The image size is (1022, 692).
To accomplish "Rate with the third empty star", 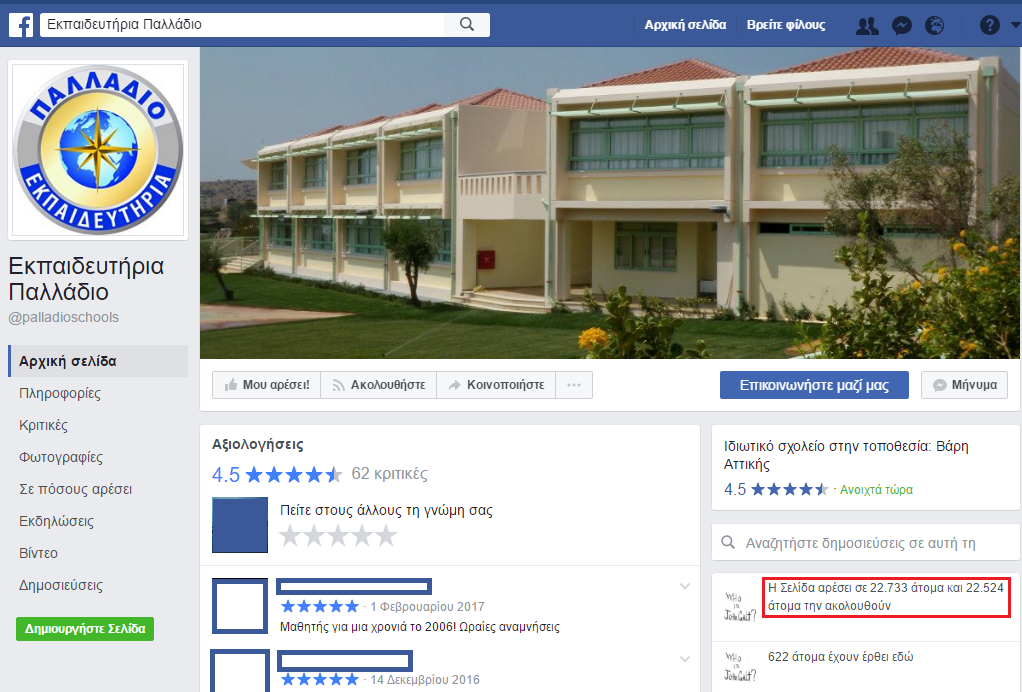I will point(338,536).
